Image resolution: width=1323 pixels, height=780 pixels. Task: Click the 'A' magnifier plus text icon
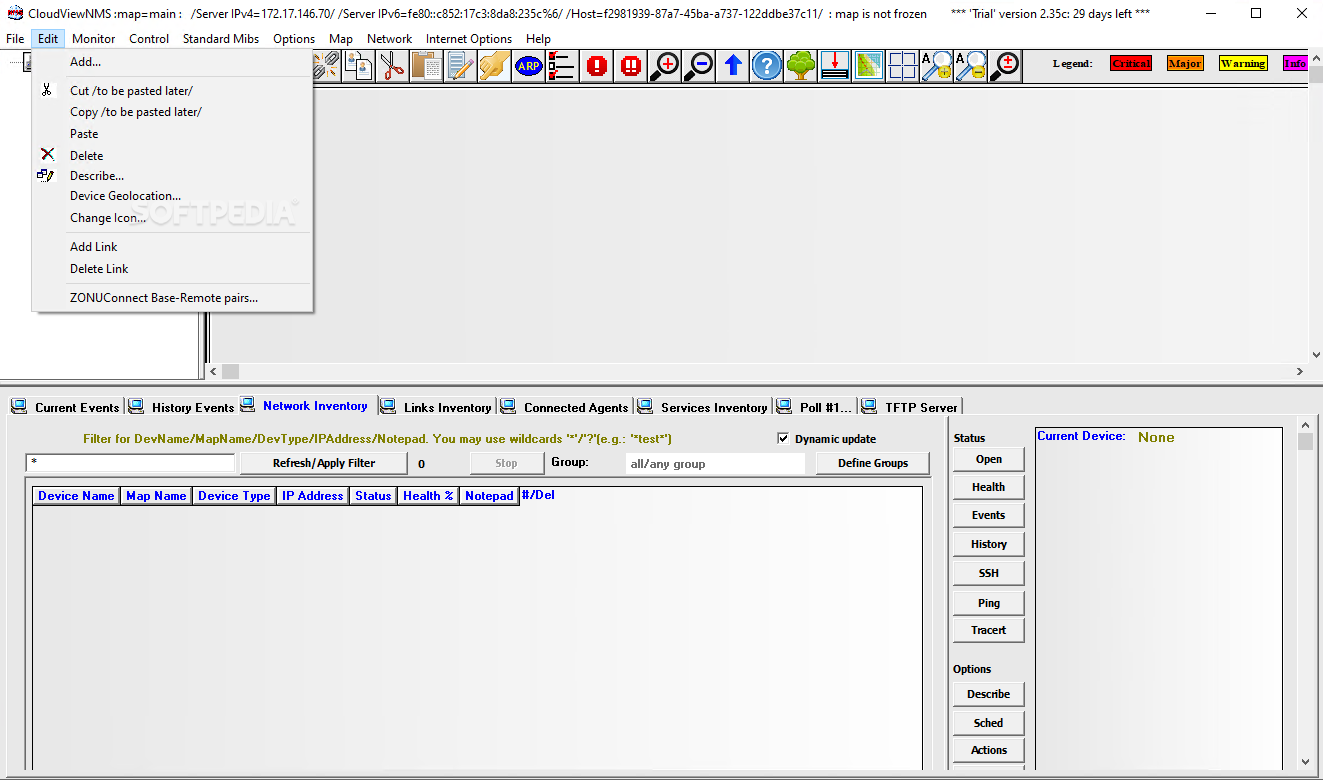click(x=937, y=66)
